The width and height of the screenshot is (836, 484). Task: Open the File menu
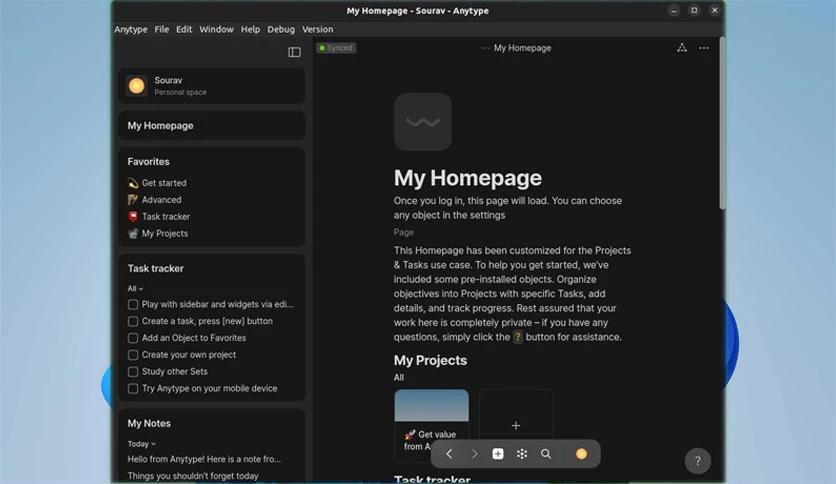162,29
